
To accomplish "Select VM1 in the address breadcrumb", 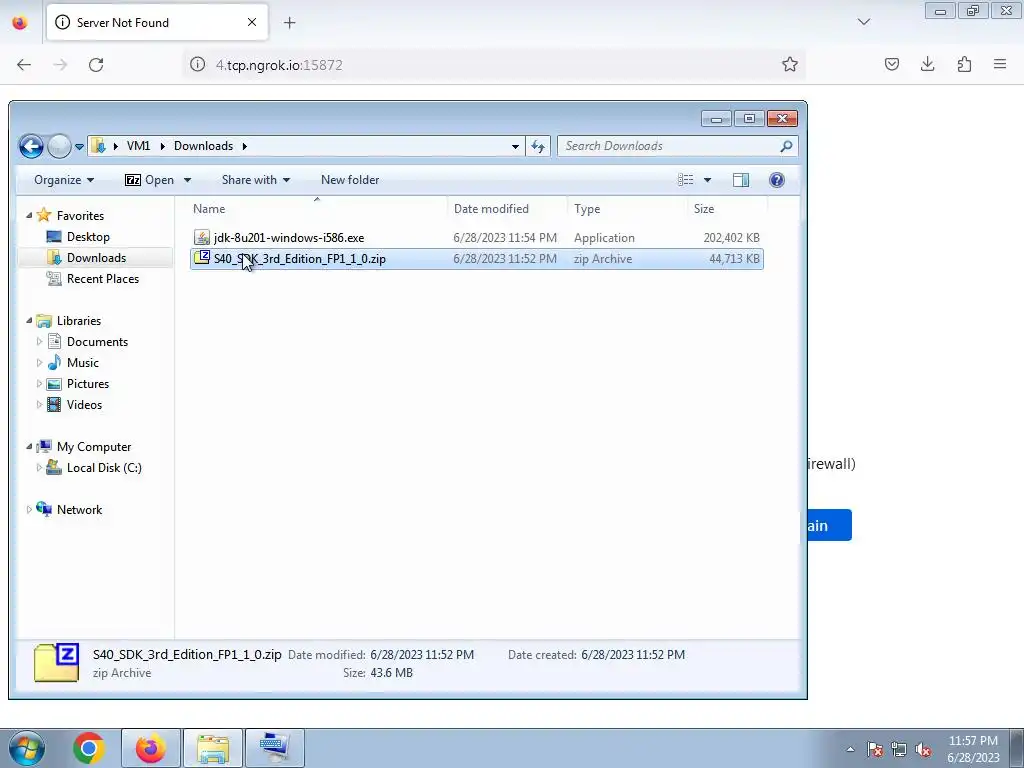I will point(138,146).
